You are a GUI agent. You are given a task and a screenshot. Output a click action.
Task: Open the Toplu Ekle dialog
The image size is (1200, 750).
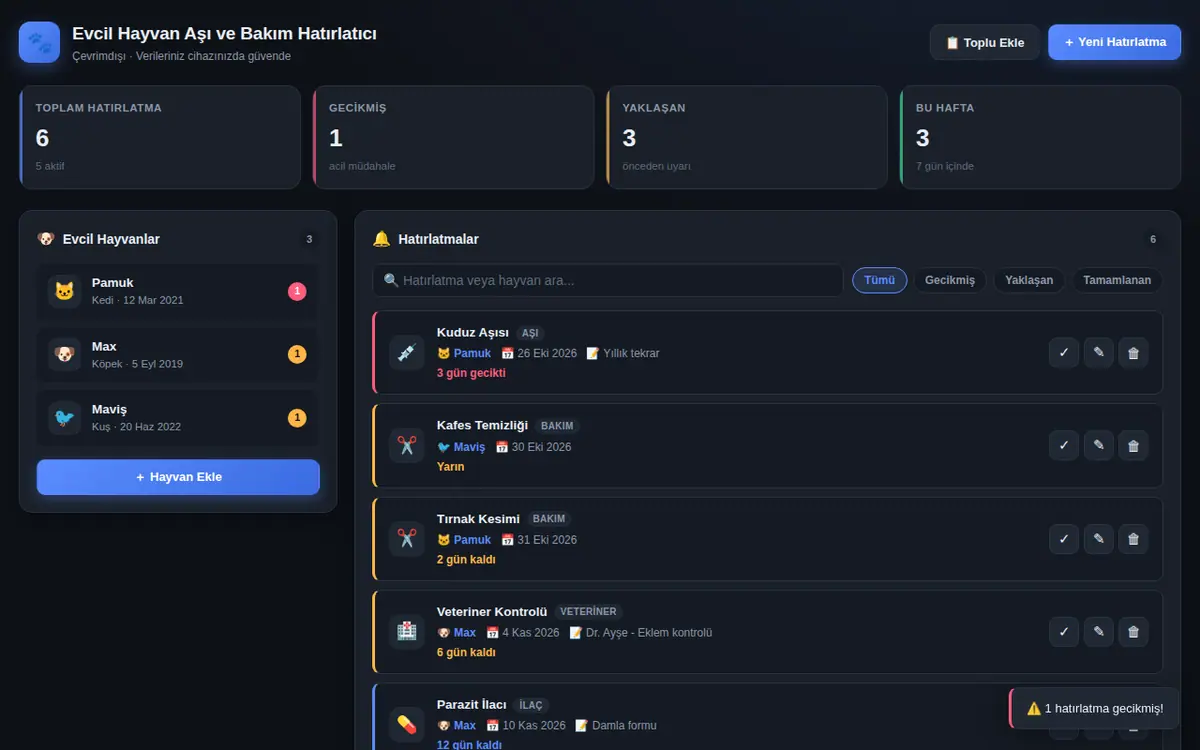coord(985,43)
